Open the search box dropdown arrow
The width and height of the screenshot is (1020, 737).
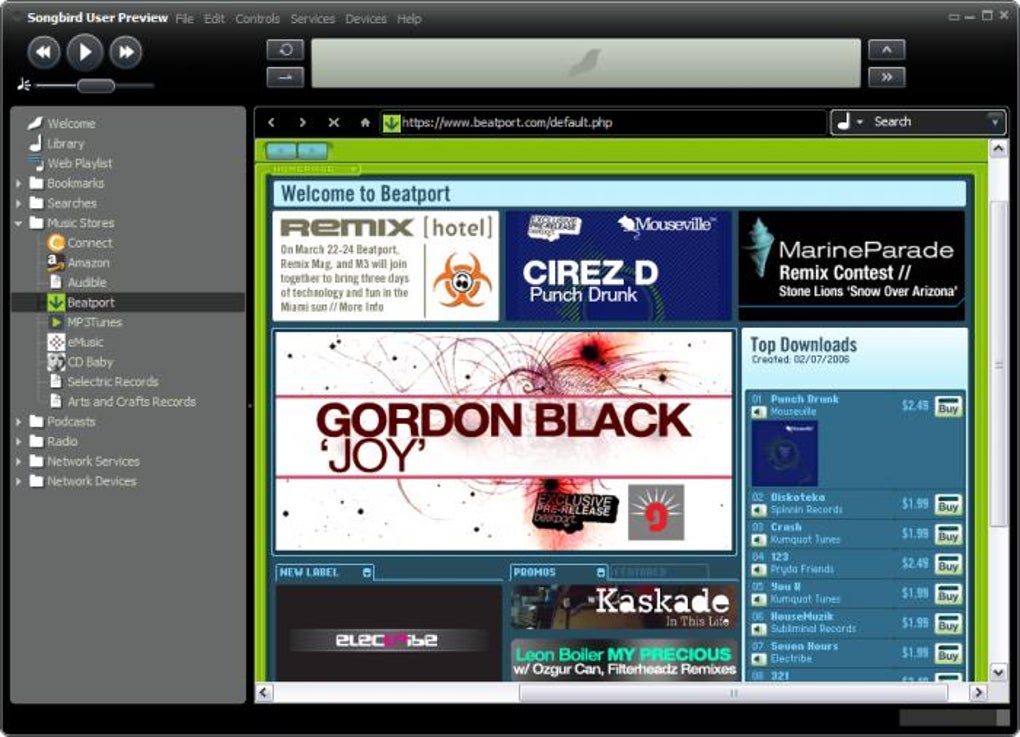(x=995, y=121)
